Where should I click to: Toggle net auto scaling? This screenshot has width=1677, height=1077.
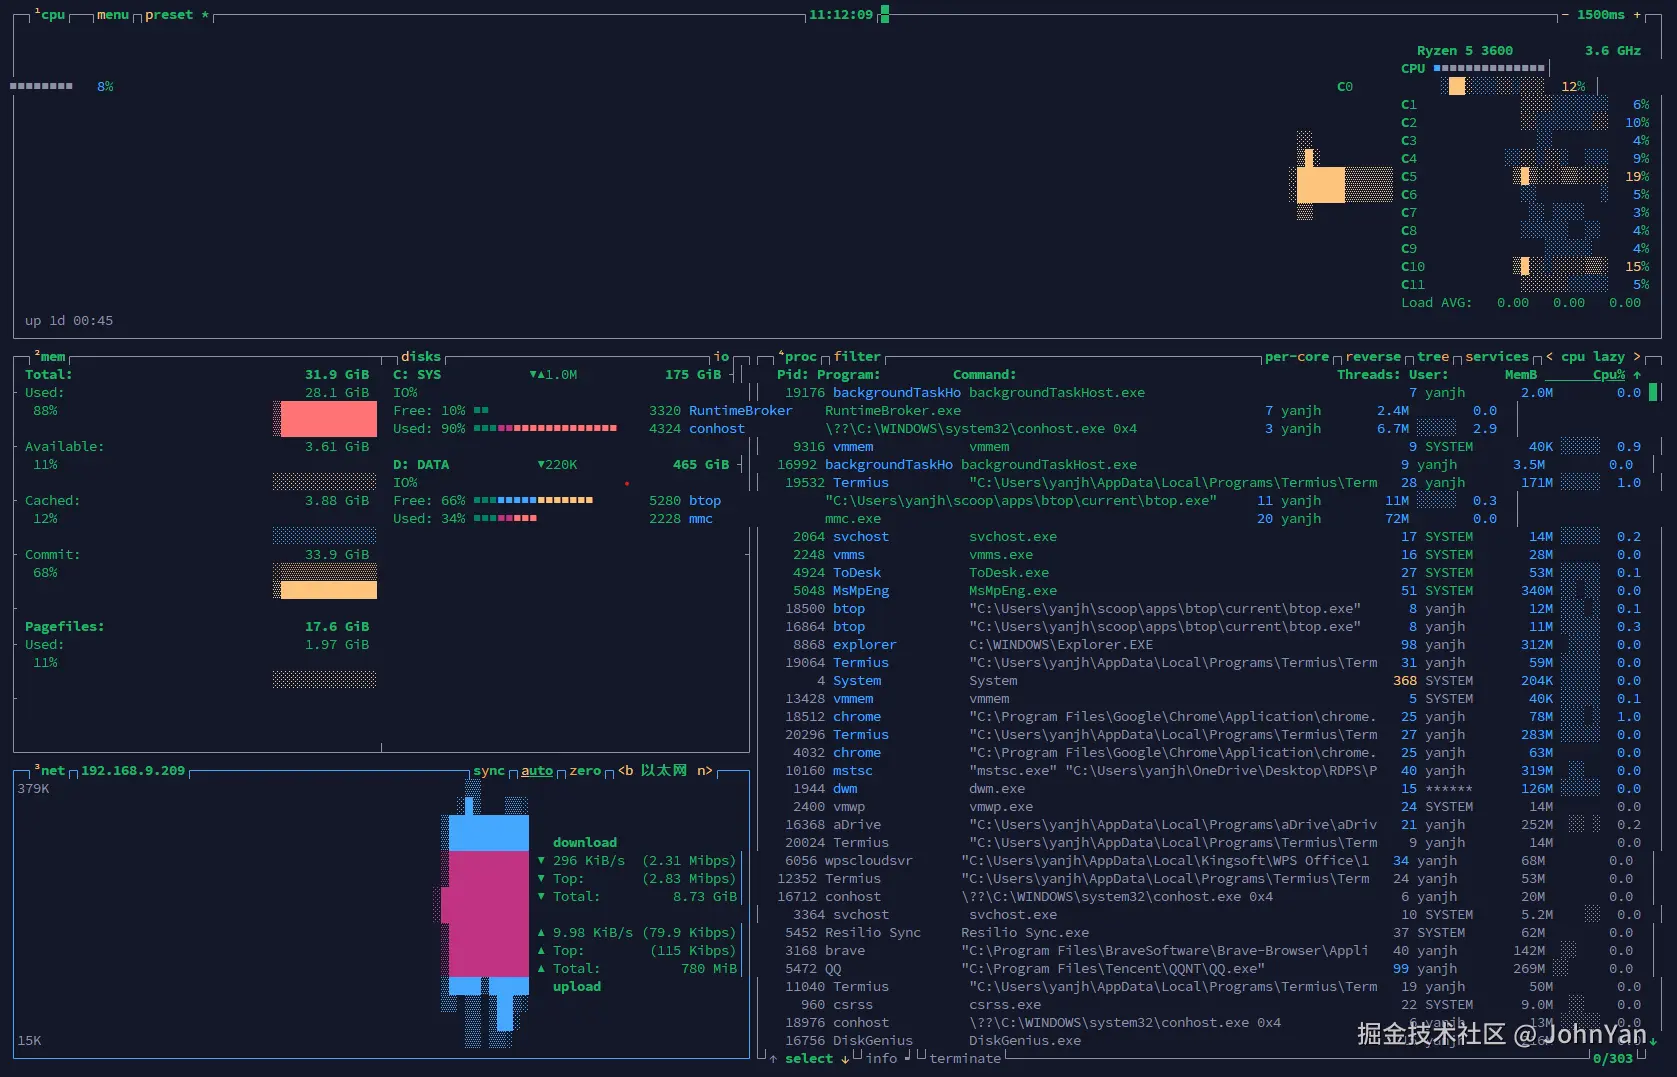[537, 771]
